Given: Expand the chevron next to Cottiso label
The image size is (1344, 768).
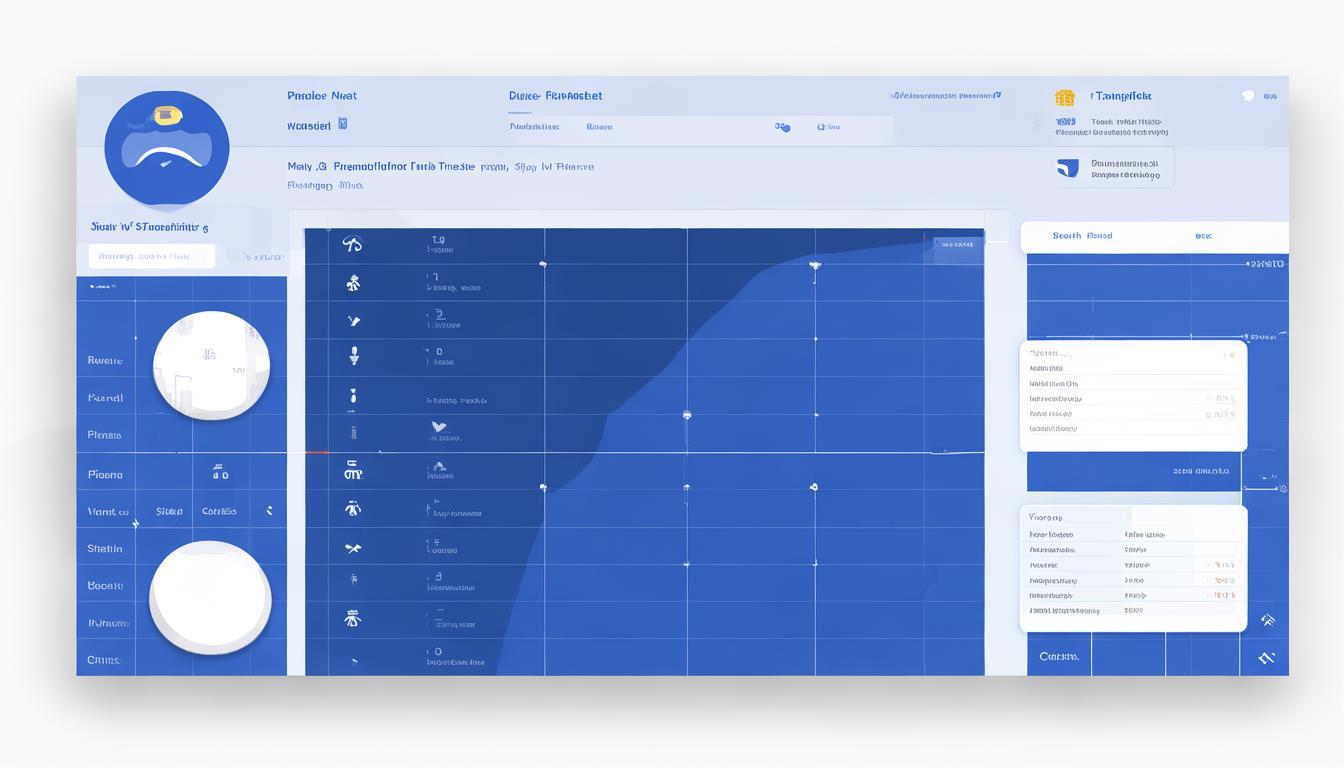Looking at the screenshot, I should (269, 511).
